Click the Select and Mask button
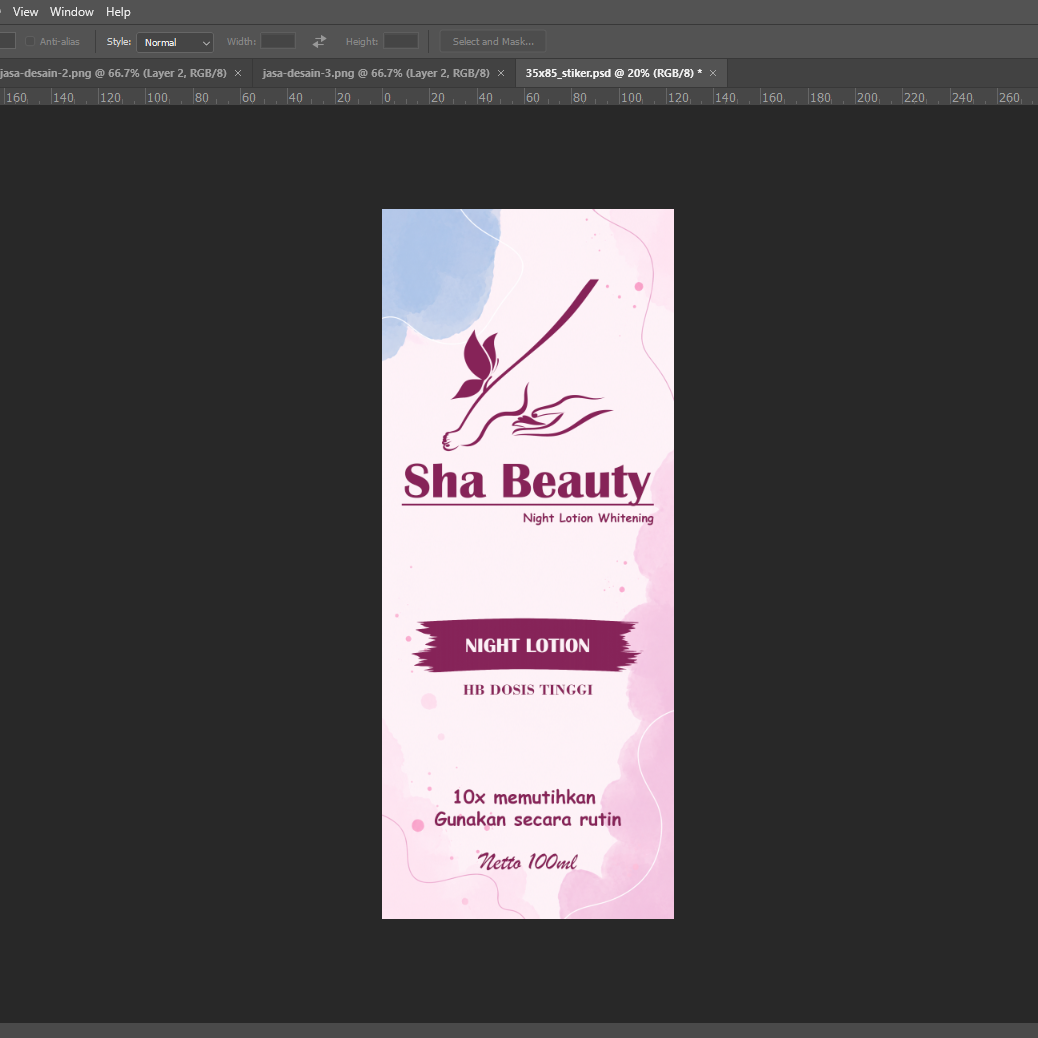Image resolution: width=1038 pixels, height=1038 pixels. [493, 41]
